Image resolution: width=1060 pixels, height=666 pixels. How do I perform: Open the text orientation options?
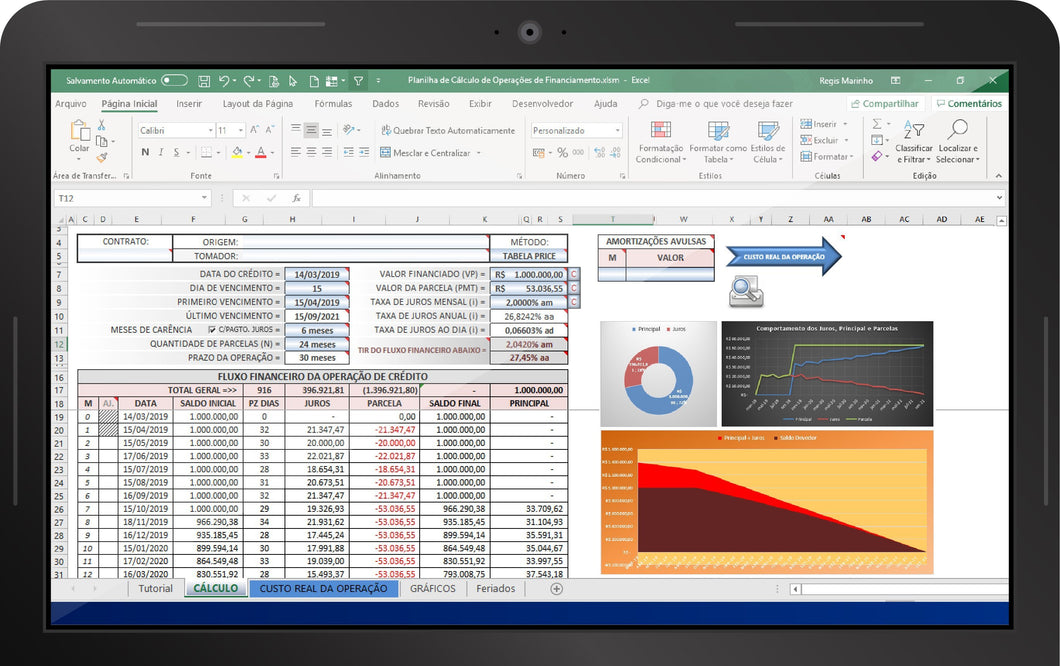click(x=351, y=130)
